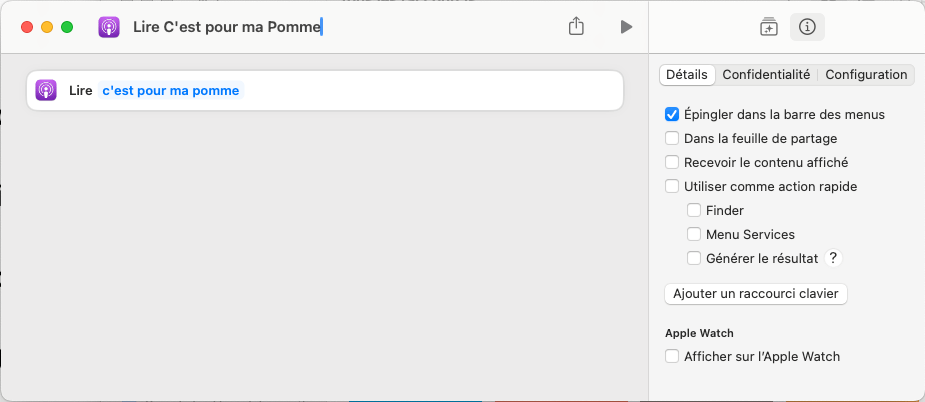Toggle Afficher sur l'Apple Watch
This screenshot has height=402, width=925.
[672, 356]
